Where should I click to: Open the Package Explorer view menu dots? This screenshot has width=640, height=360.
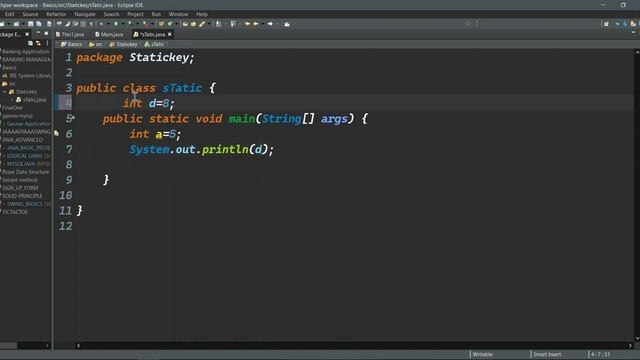(47, 43)
